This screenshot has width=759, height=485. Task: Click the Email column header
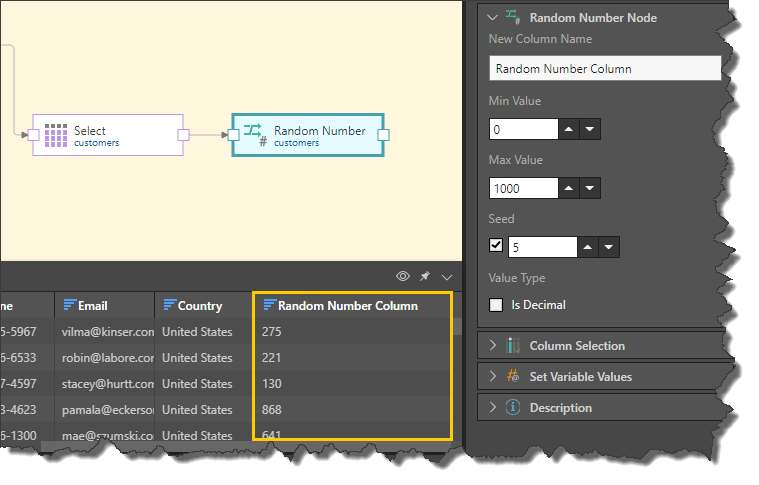pos(92,306)
